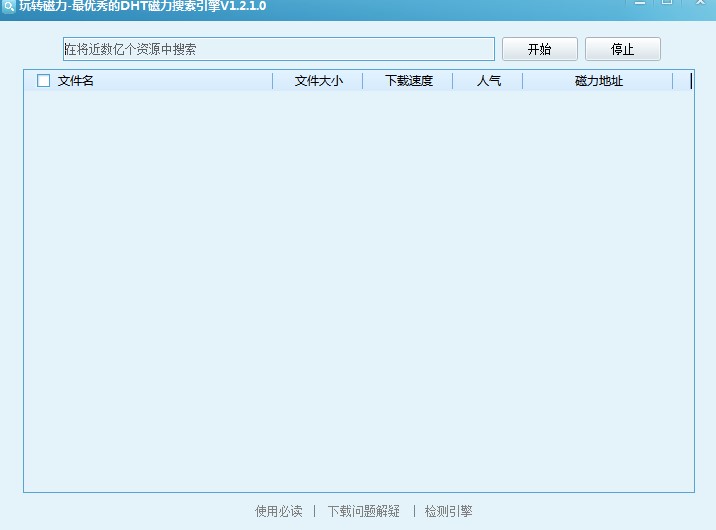
Task: Click the 下载速度 column header
Action: tap(408, 81)
